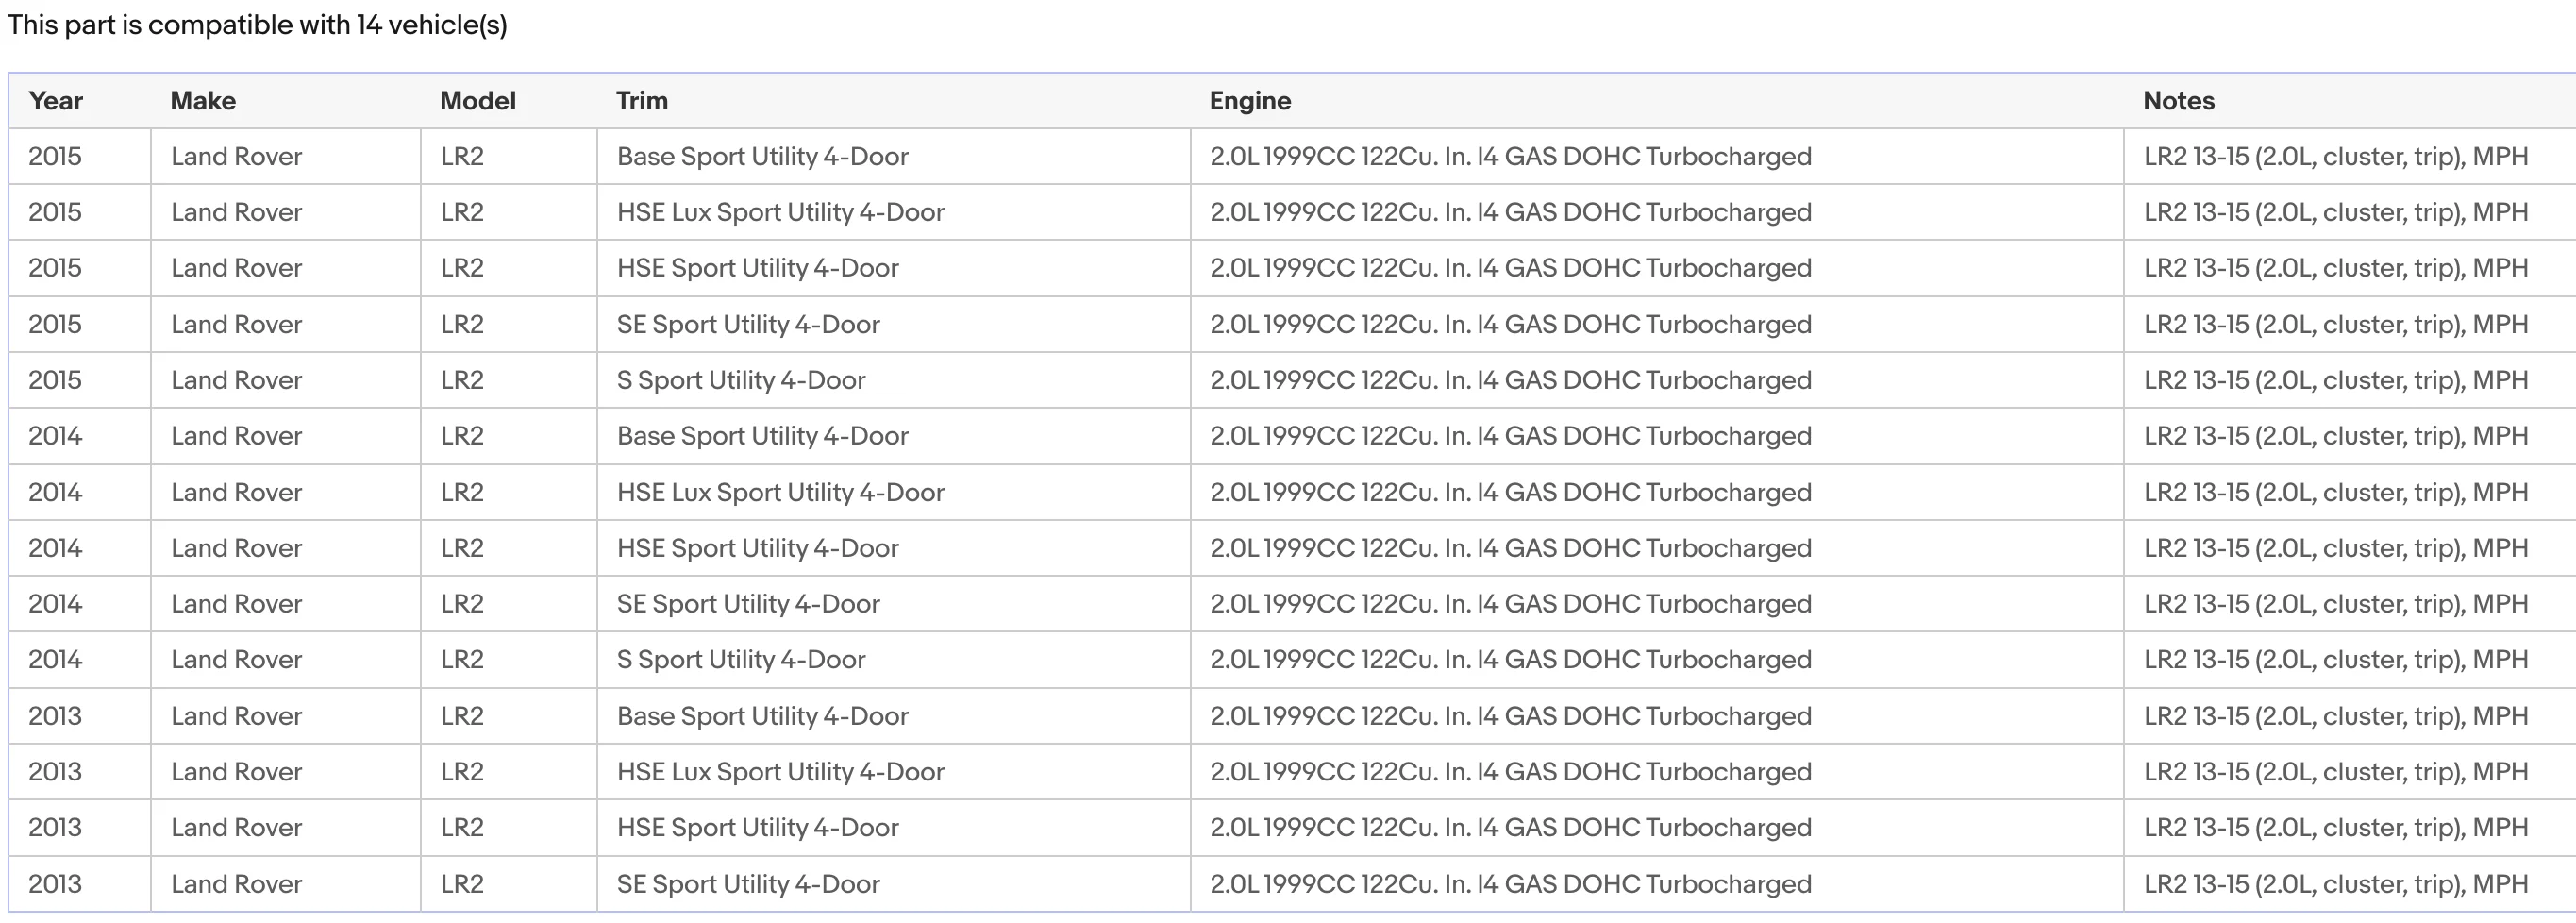2576x923 pixels.
Task: Select the 2014 HSE Lux Sport Utility 4-Door trim cell
Action: click(x=894, y=492)
